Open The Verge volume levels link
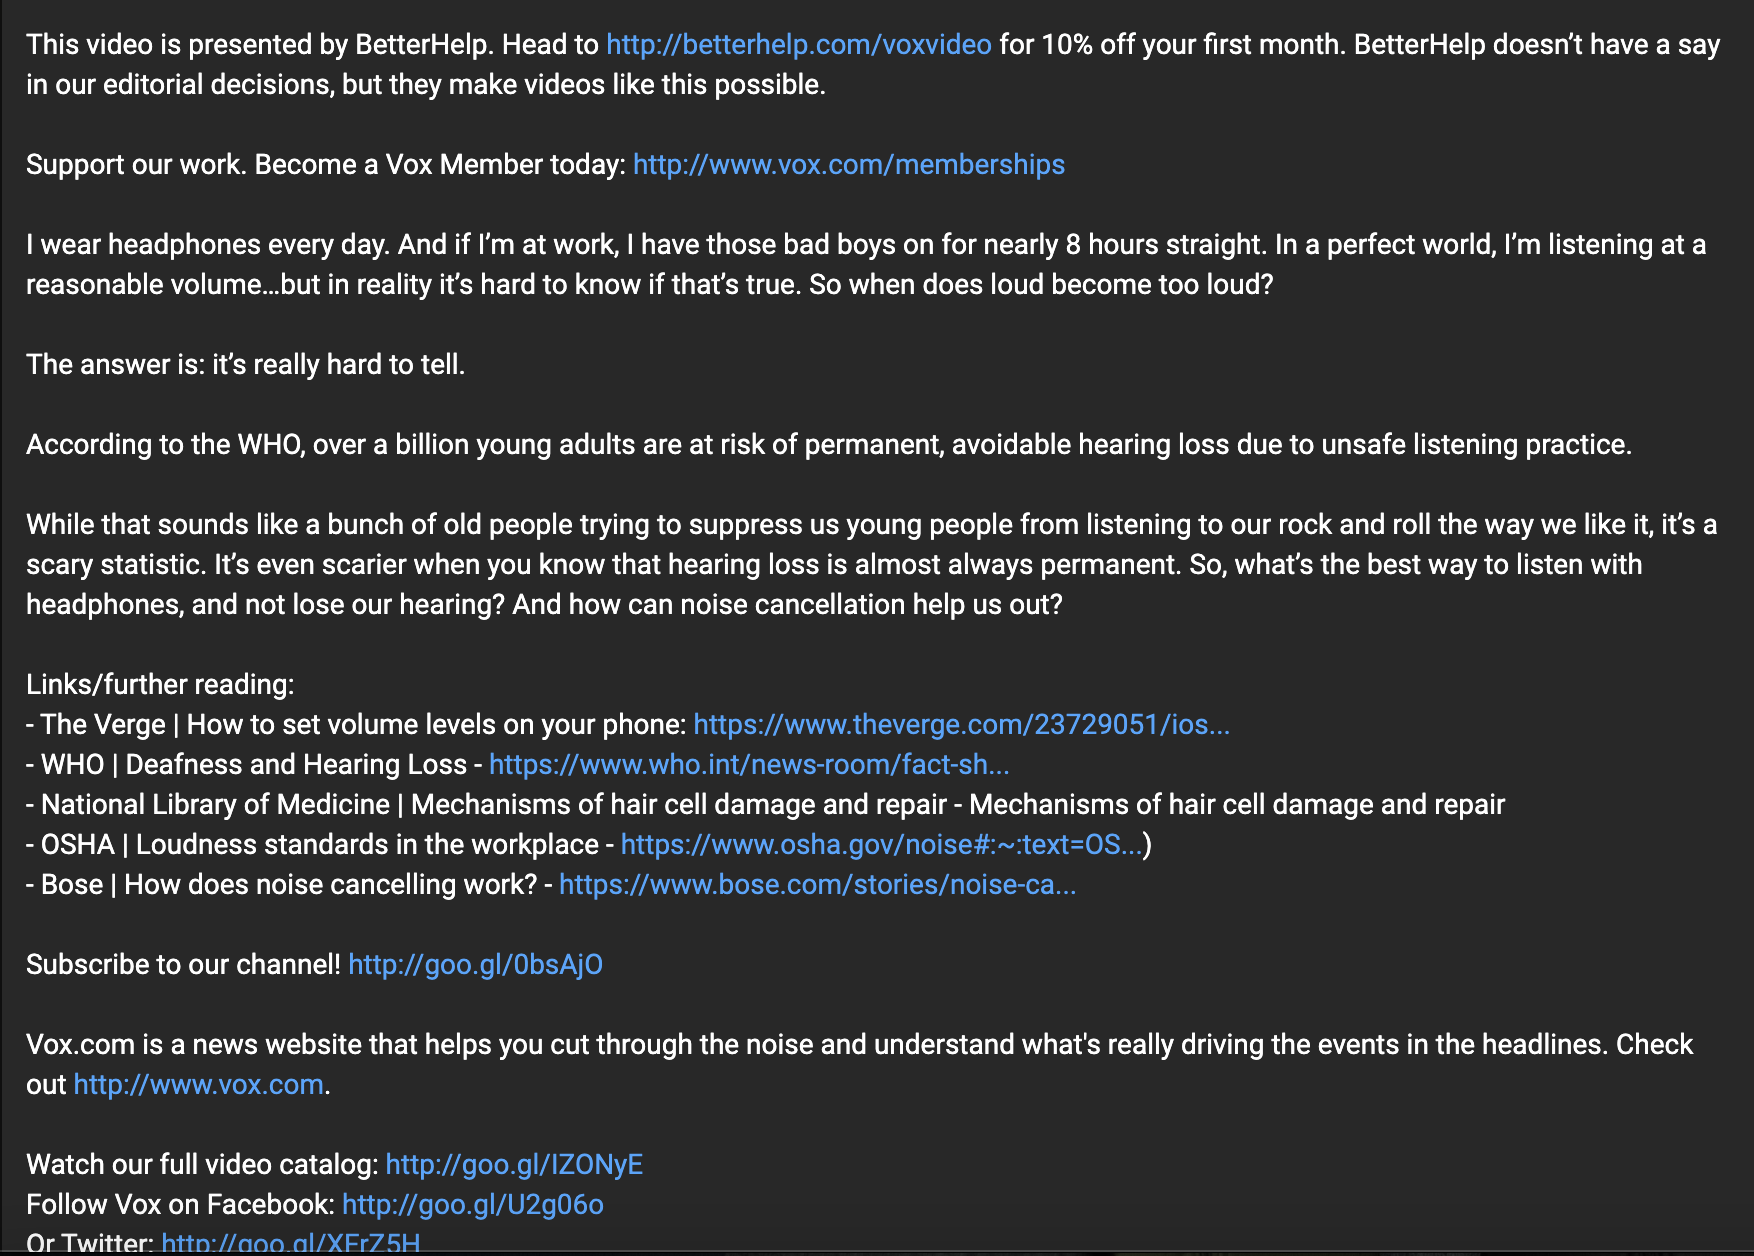1754x1256 pixels. (x=960, y=725)
